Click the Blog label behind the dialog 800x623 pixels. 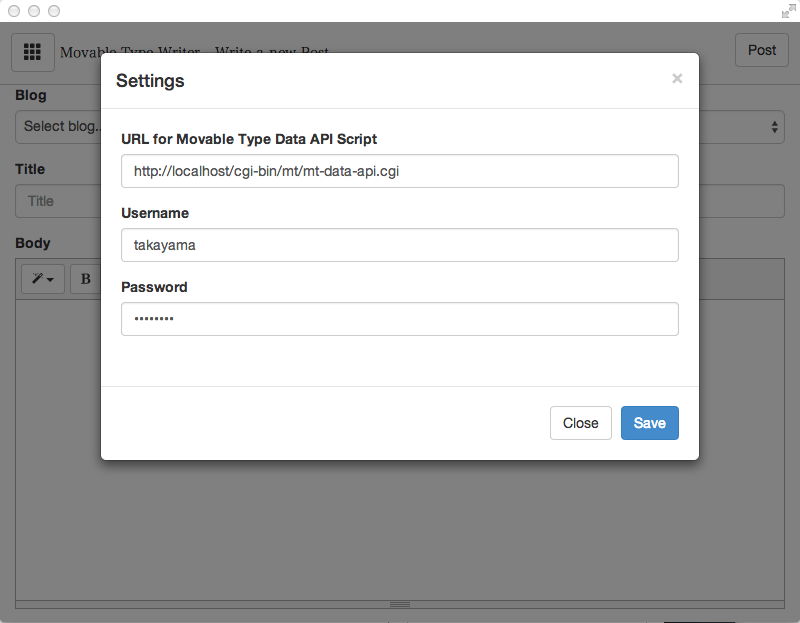31,95
